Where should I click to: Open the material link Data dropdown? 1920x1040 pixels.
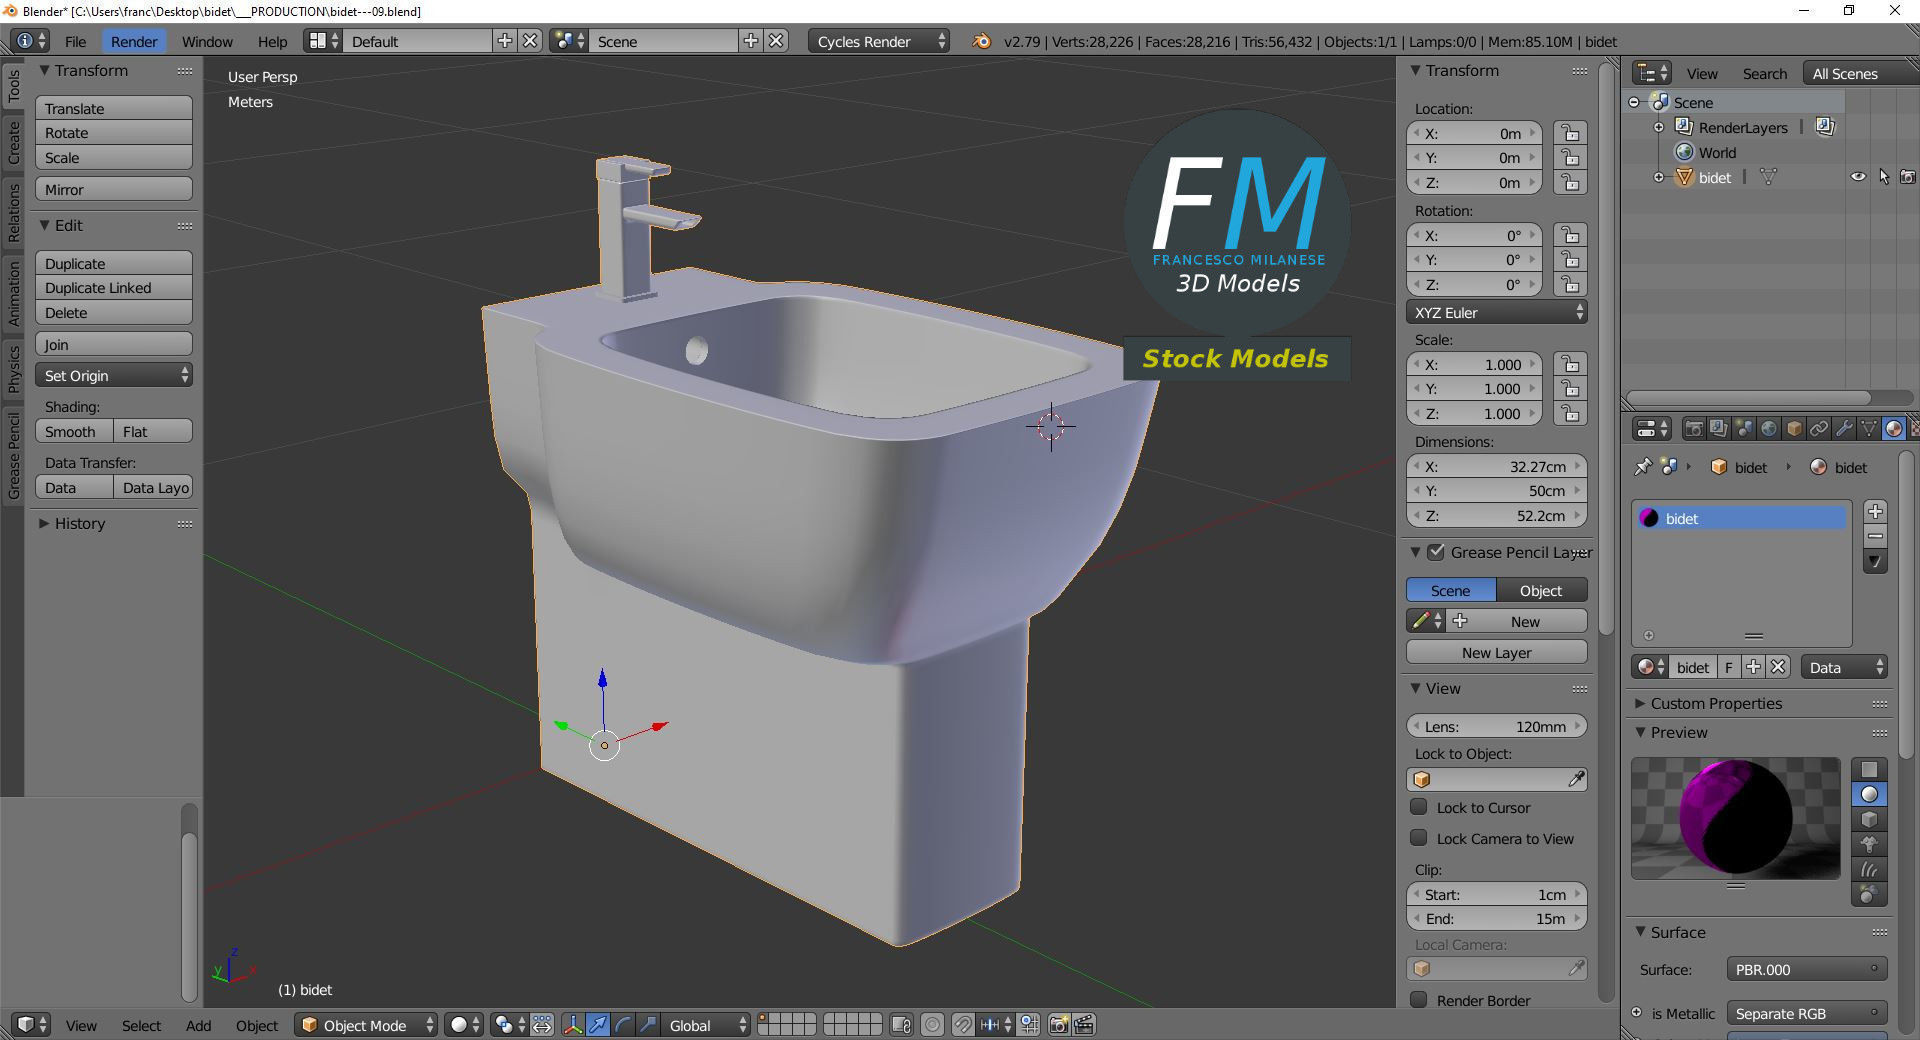1844,667
